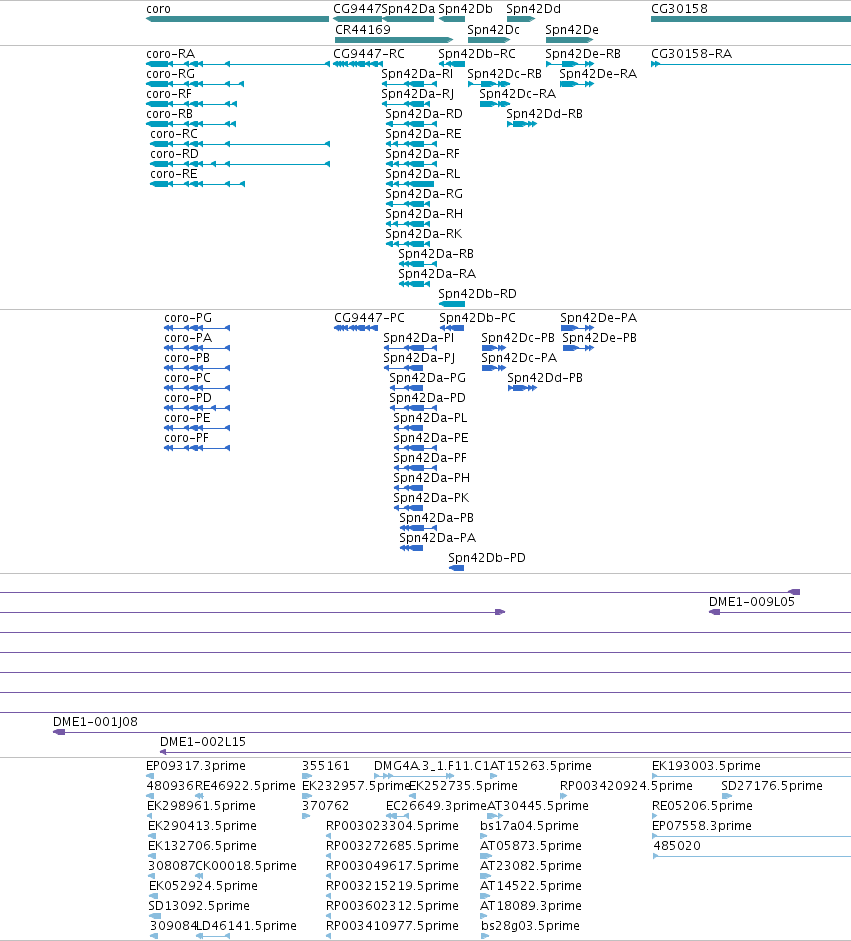The image size is (851, 941).
Task: Click transcript Spn42Da-RJ
Action: point(406,104)
